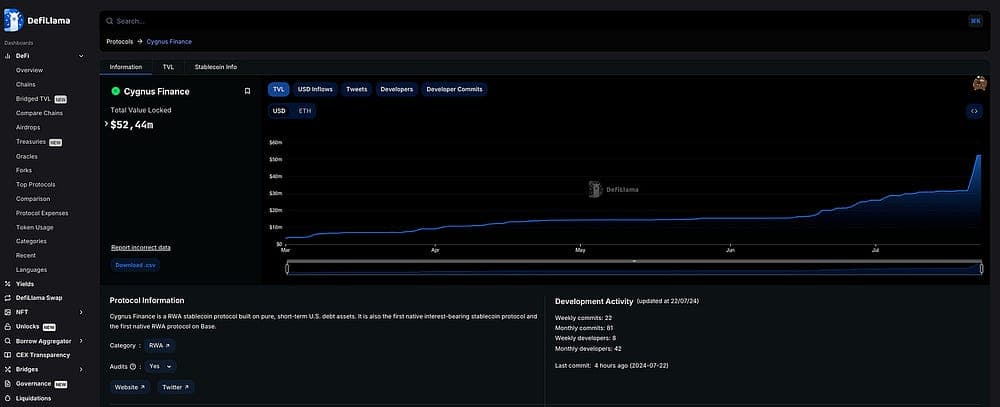This screenshot has height=407, width=1000.
Task: Click the Liquidations sidebar icon
Action: coord(8,398)
